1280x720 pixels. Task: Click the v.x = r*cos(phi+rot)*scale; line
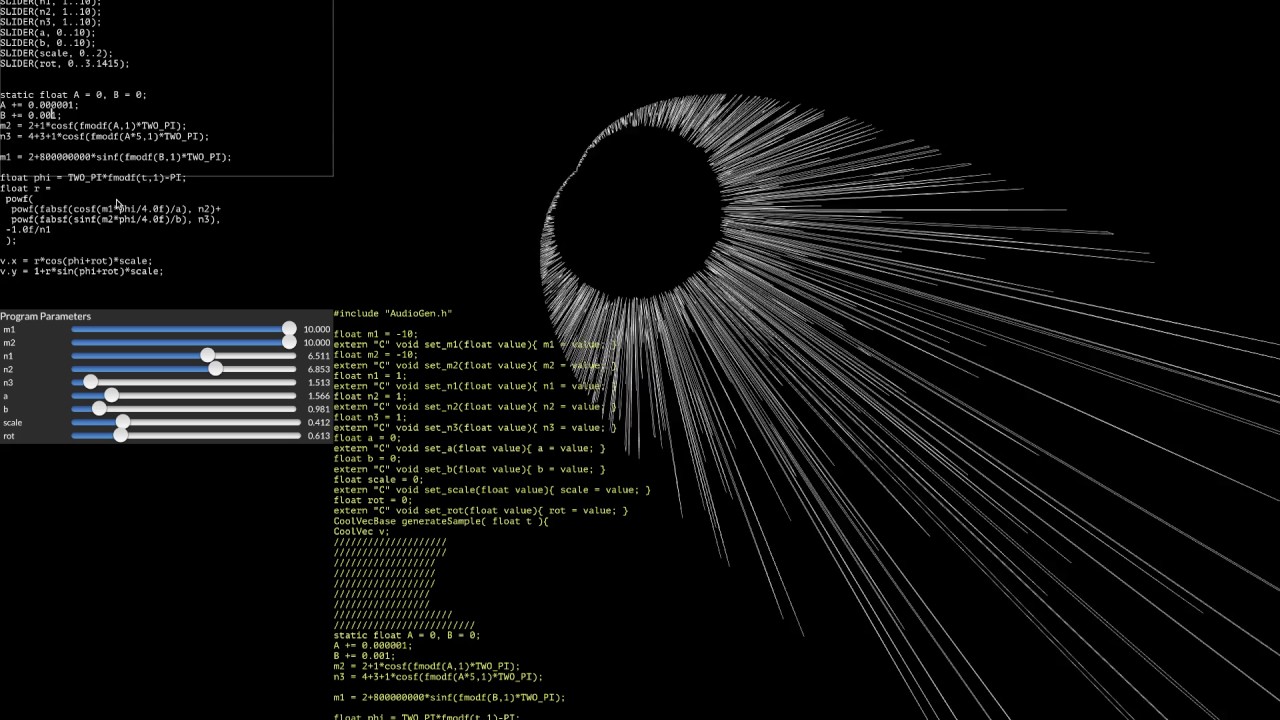(76, 260)
